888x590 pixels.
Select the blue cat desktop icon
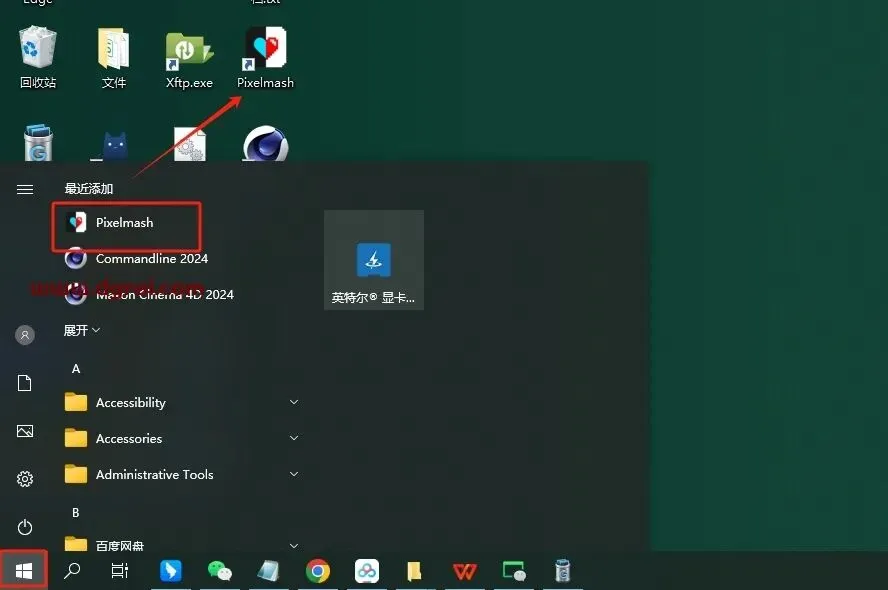tap(114, 146)
